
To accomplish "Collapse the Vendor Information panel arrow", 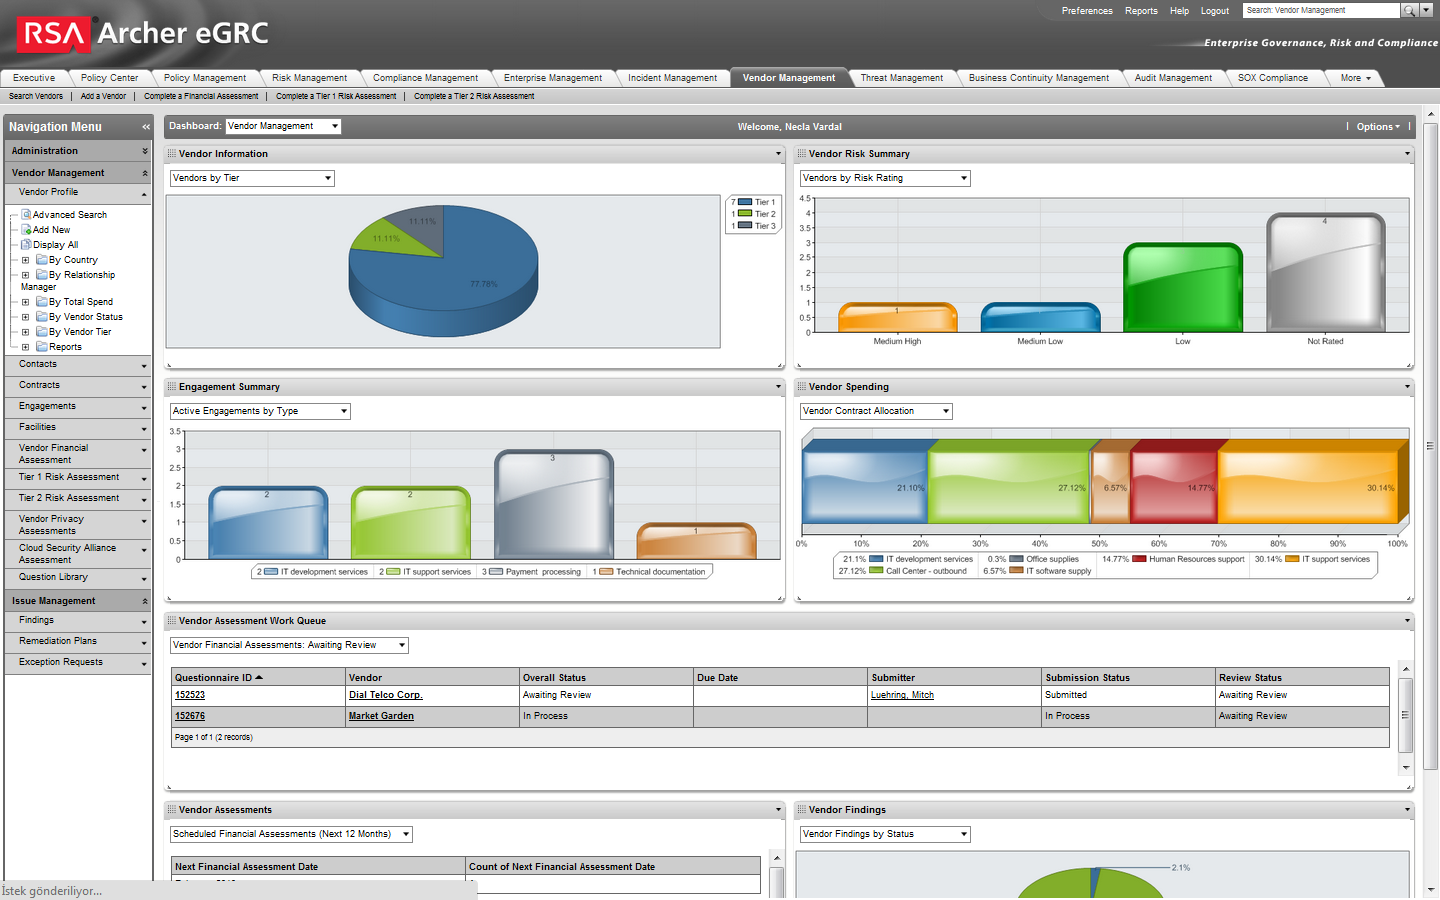I will pos(778,154).
